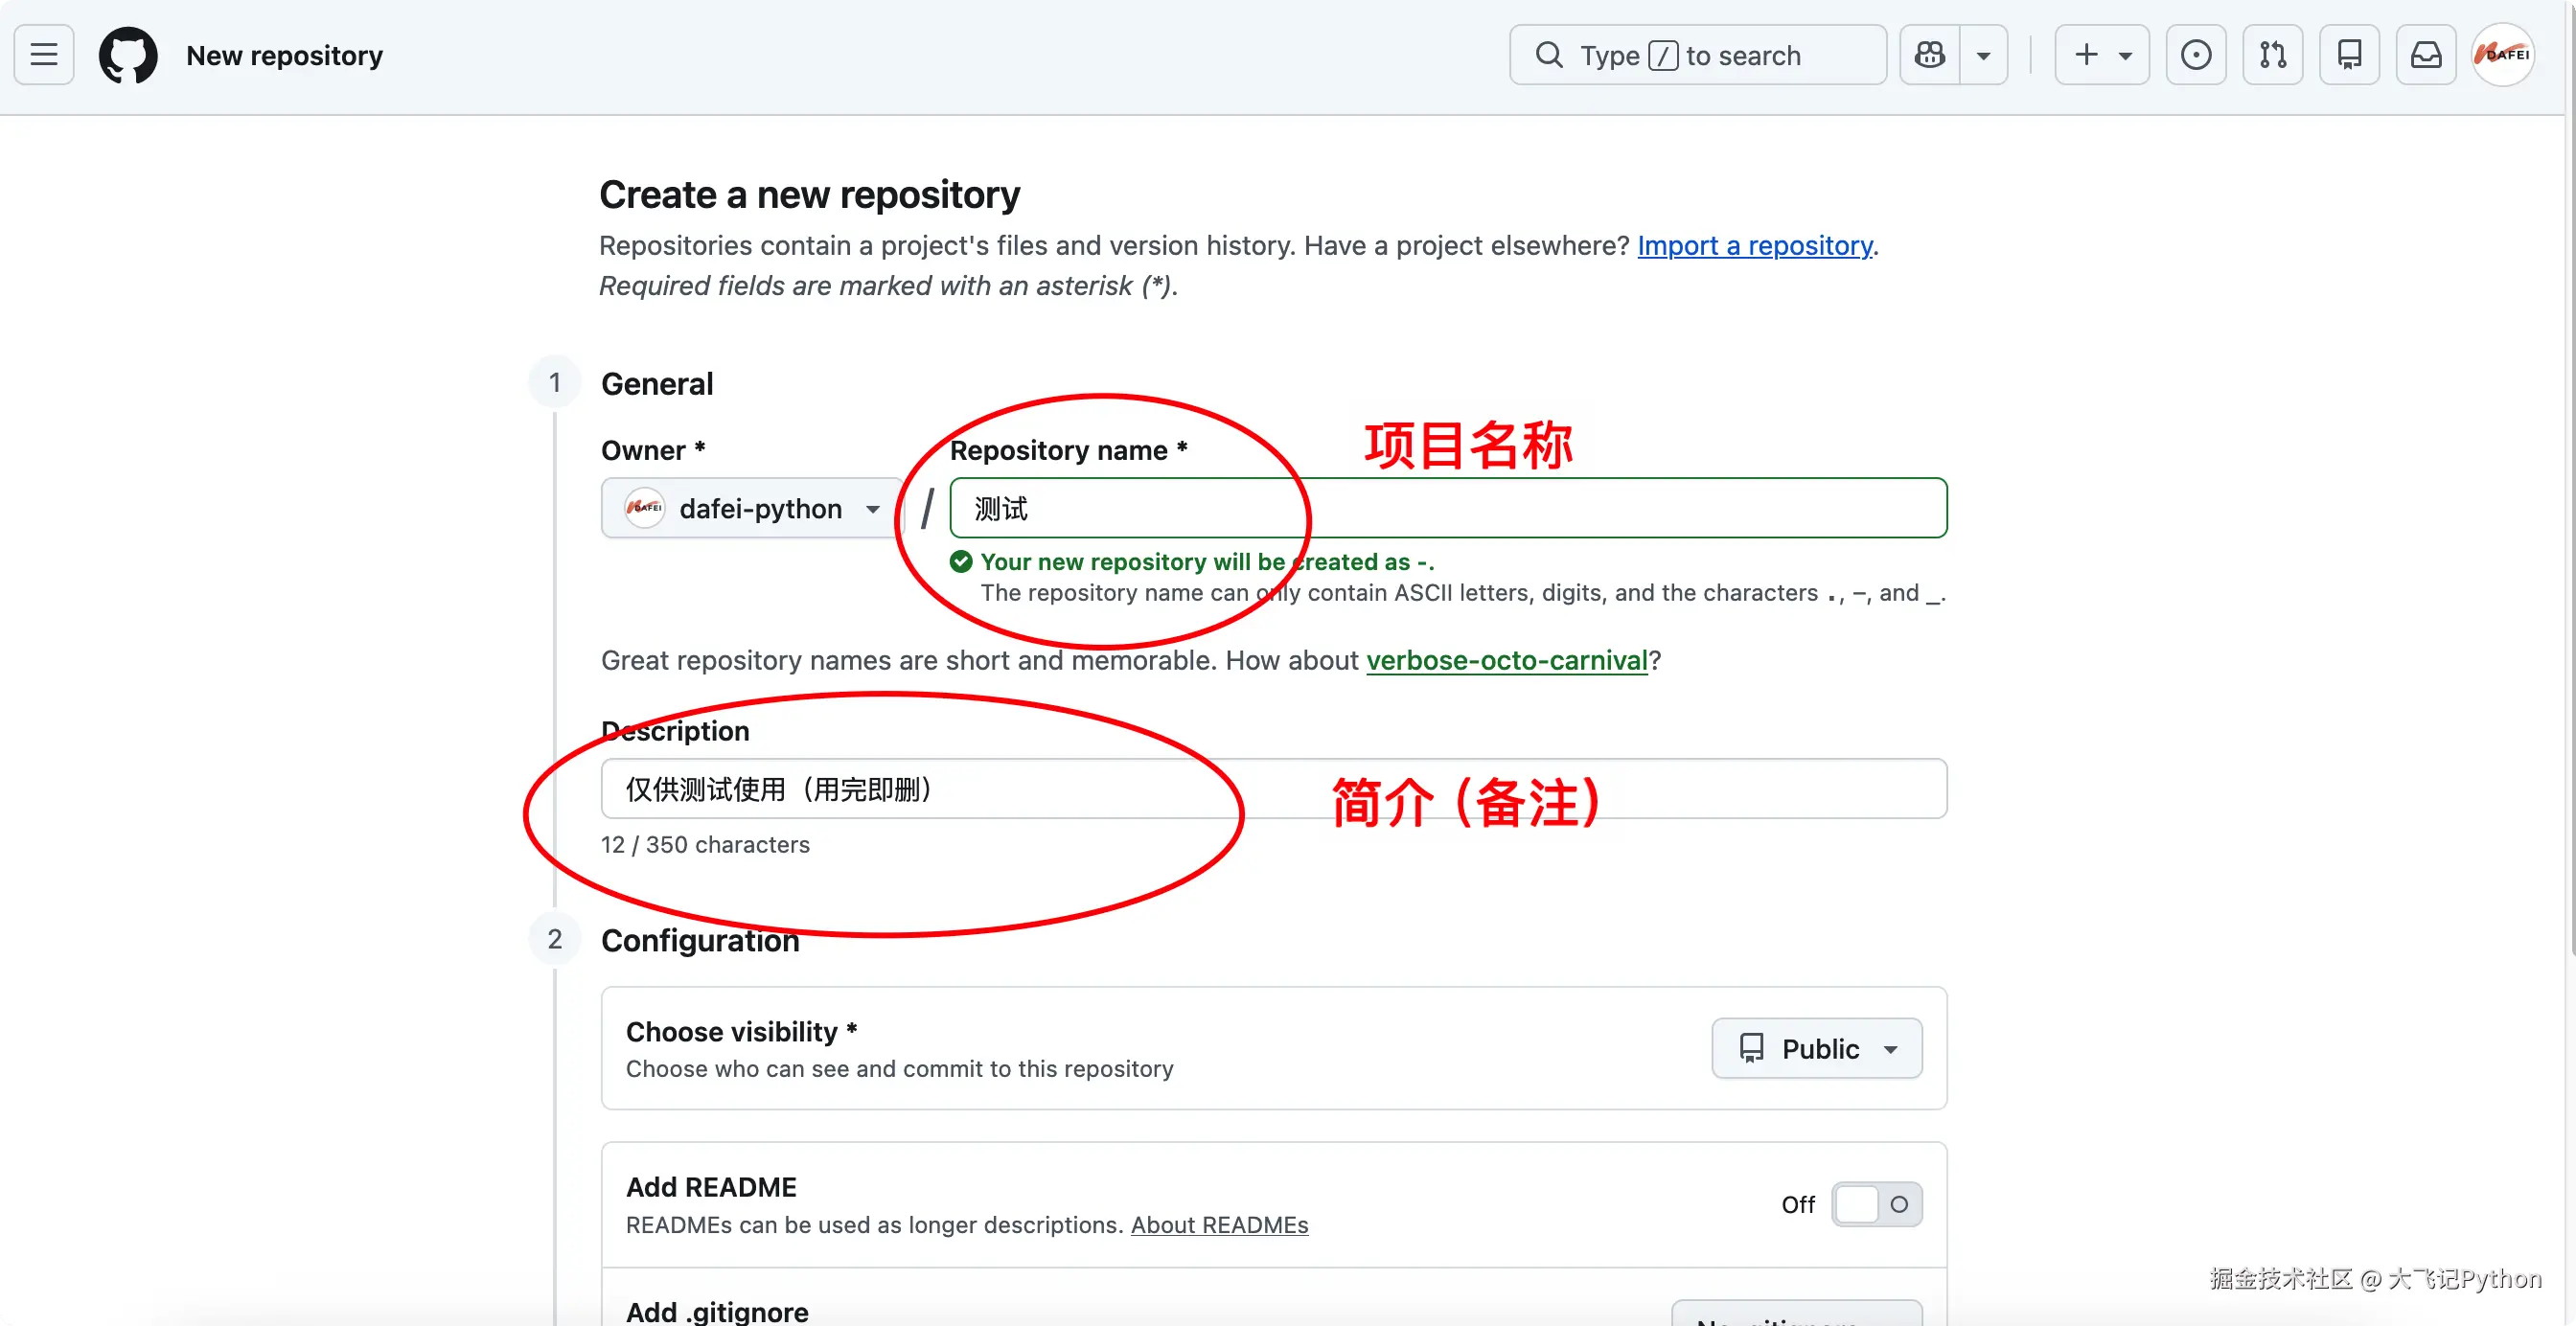Open the gitignore template dropdown
This screenshot has width=2576, height=1326.
(1796, 1314)
